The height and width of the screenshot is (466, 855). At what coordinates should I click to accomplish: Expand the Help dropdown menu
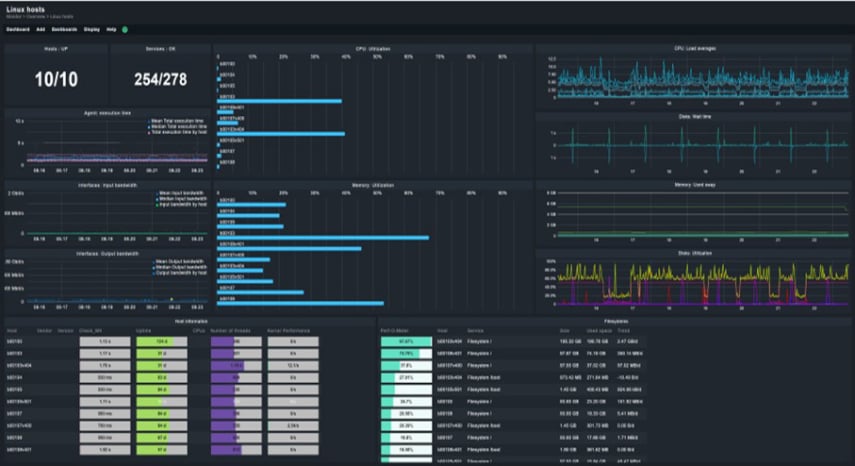click(111, 30)
